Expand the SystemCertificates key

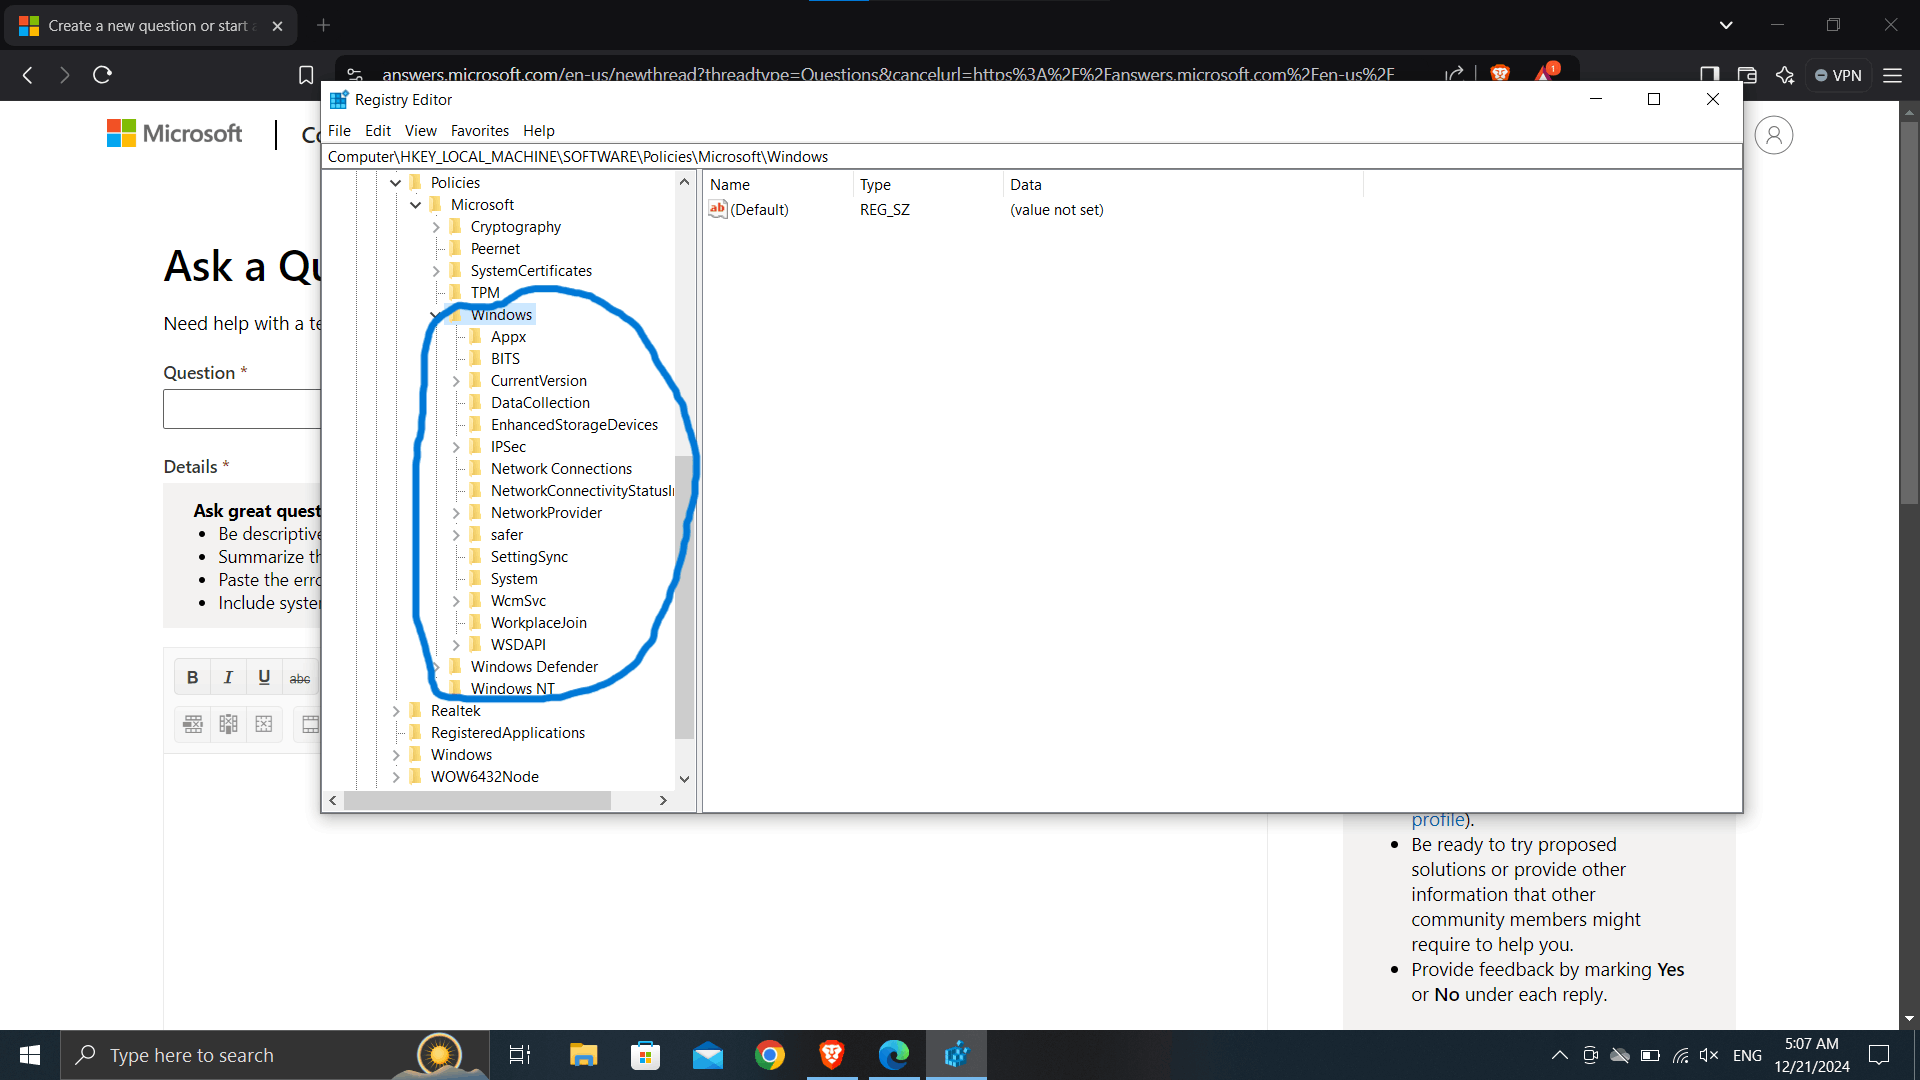pos(436,271)
